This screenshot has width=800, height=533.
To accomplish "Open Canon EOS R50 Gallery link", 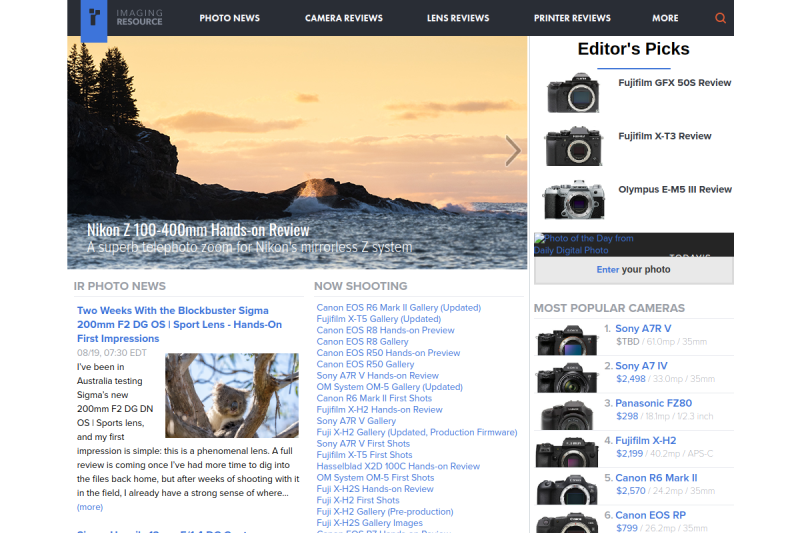I will 365,364.
